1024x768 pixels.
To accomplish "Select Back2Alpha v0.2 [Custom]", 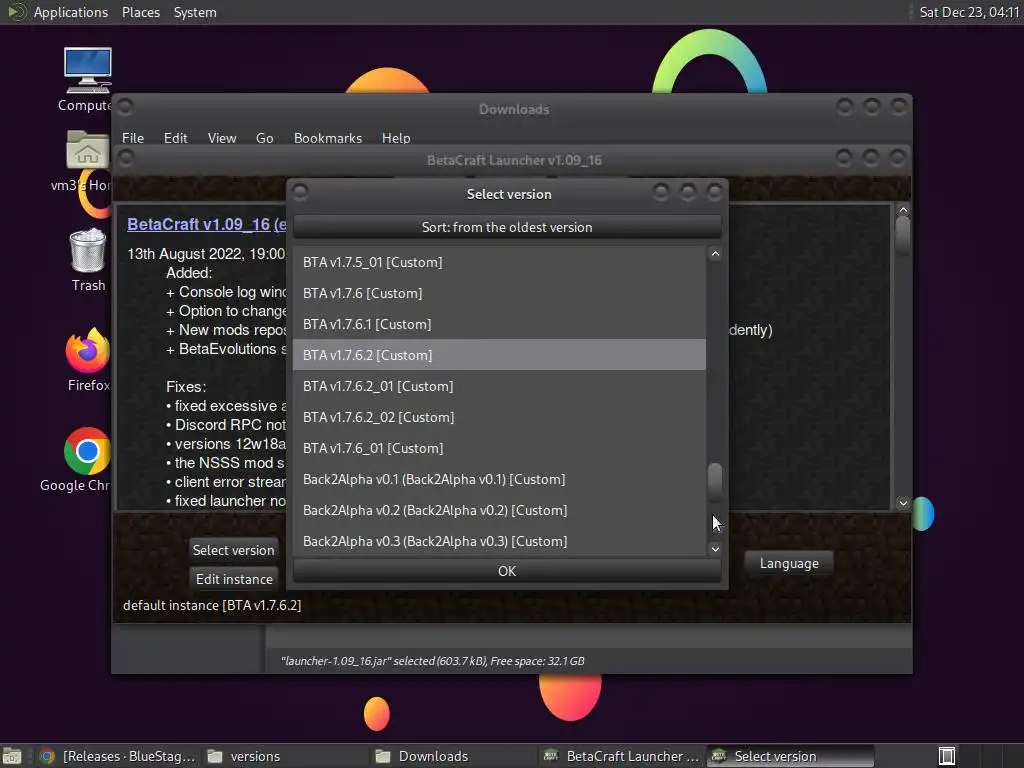I will 499,510.
